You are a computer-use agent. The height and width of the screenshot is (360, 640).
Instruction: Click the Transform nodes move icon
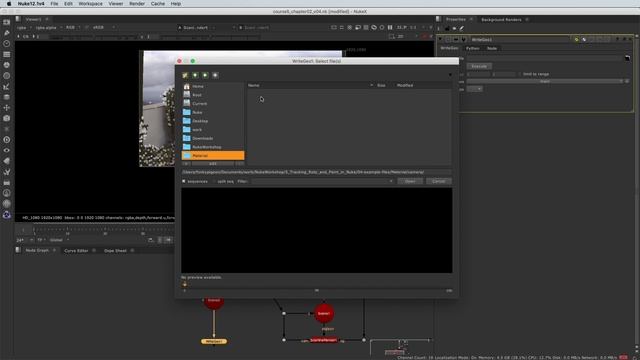7,108
